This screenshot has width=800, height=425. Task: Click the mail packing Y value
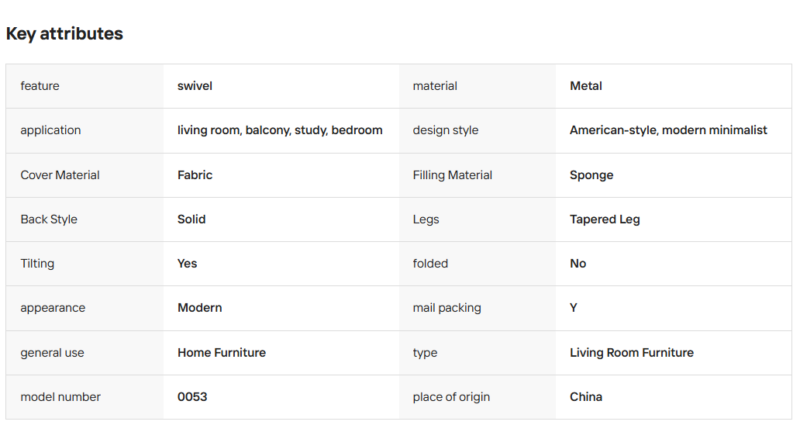(x=573, y=308)
